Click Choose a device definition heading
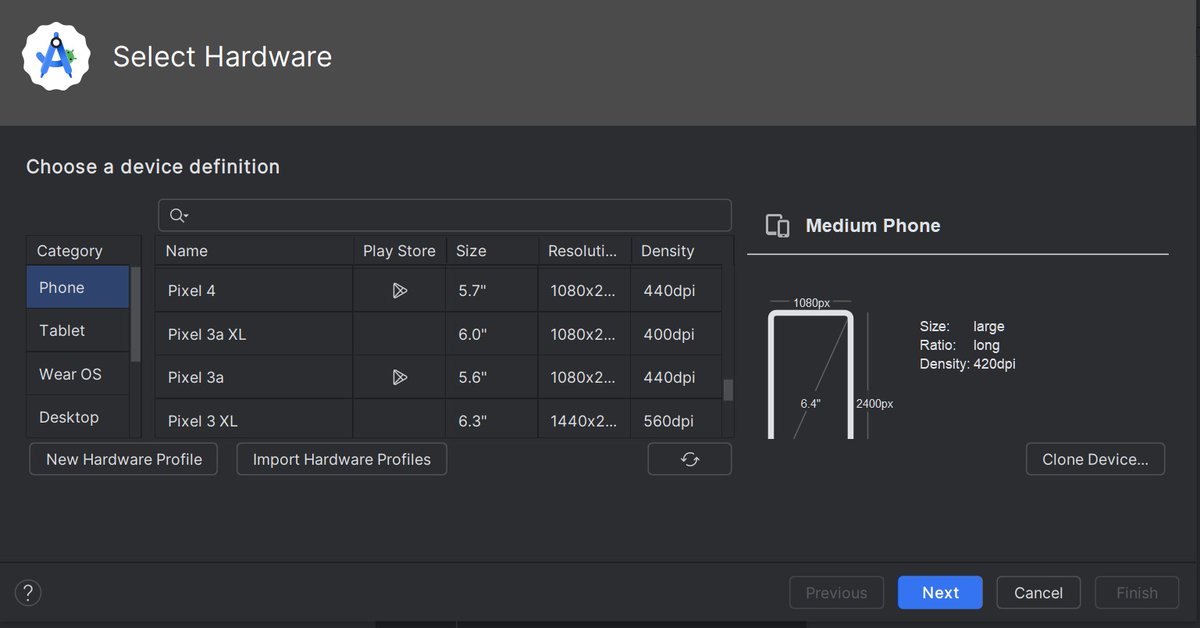 (153, 167)
